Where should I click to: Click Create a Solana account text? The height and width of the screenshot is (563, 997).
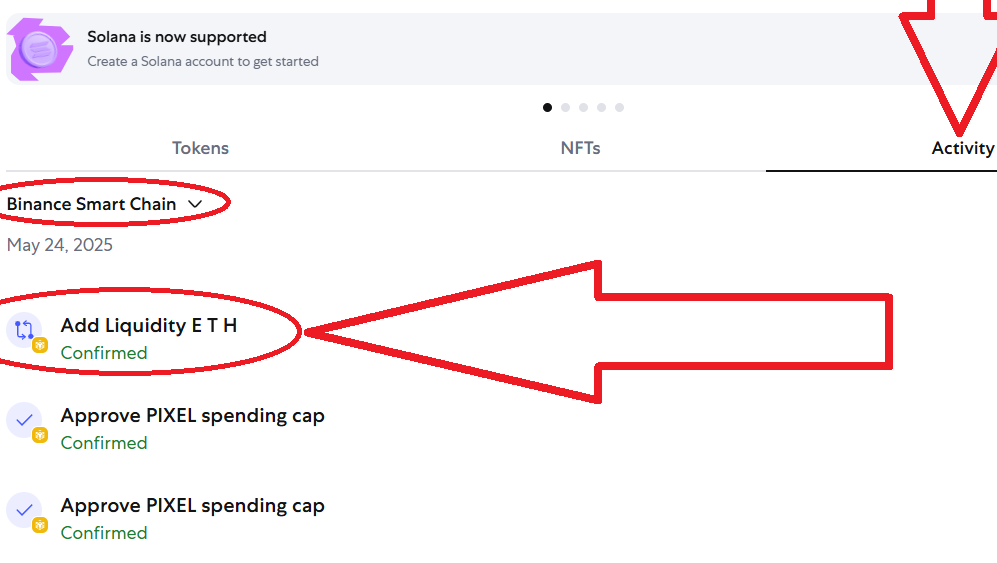click(x=203, y=62)
